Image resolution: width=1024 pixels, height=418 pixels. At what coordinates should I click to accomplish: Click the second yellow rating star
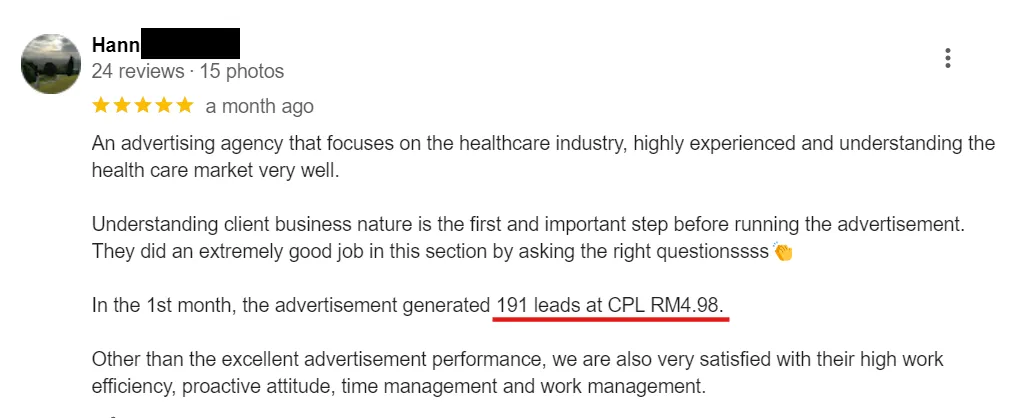pos(122,105)
